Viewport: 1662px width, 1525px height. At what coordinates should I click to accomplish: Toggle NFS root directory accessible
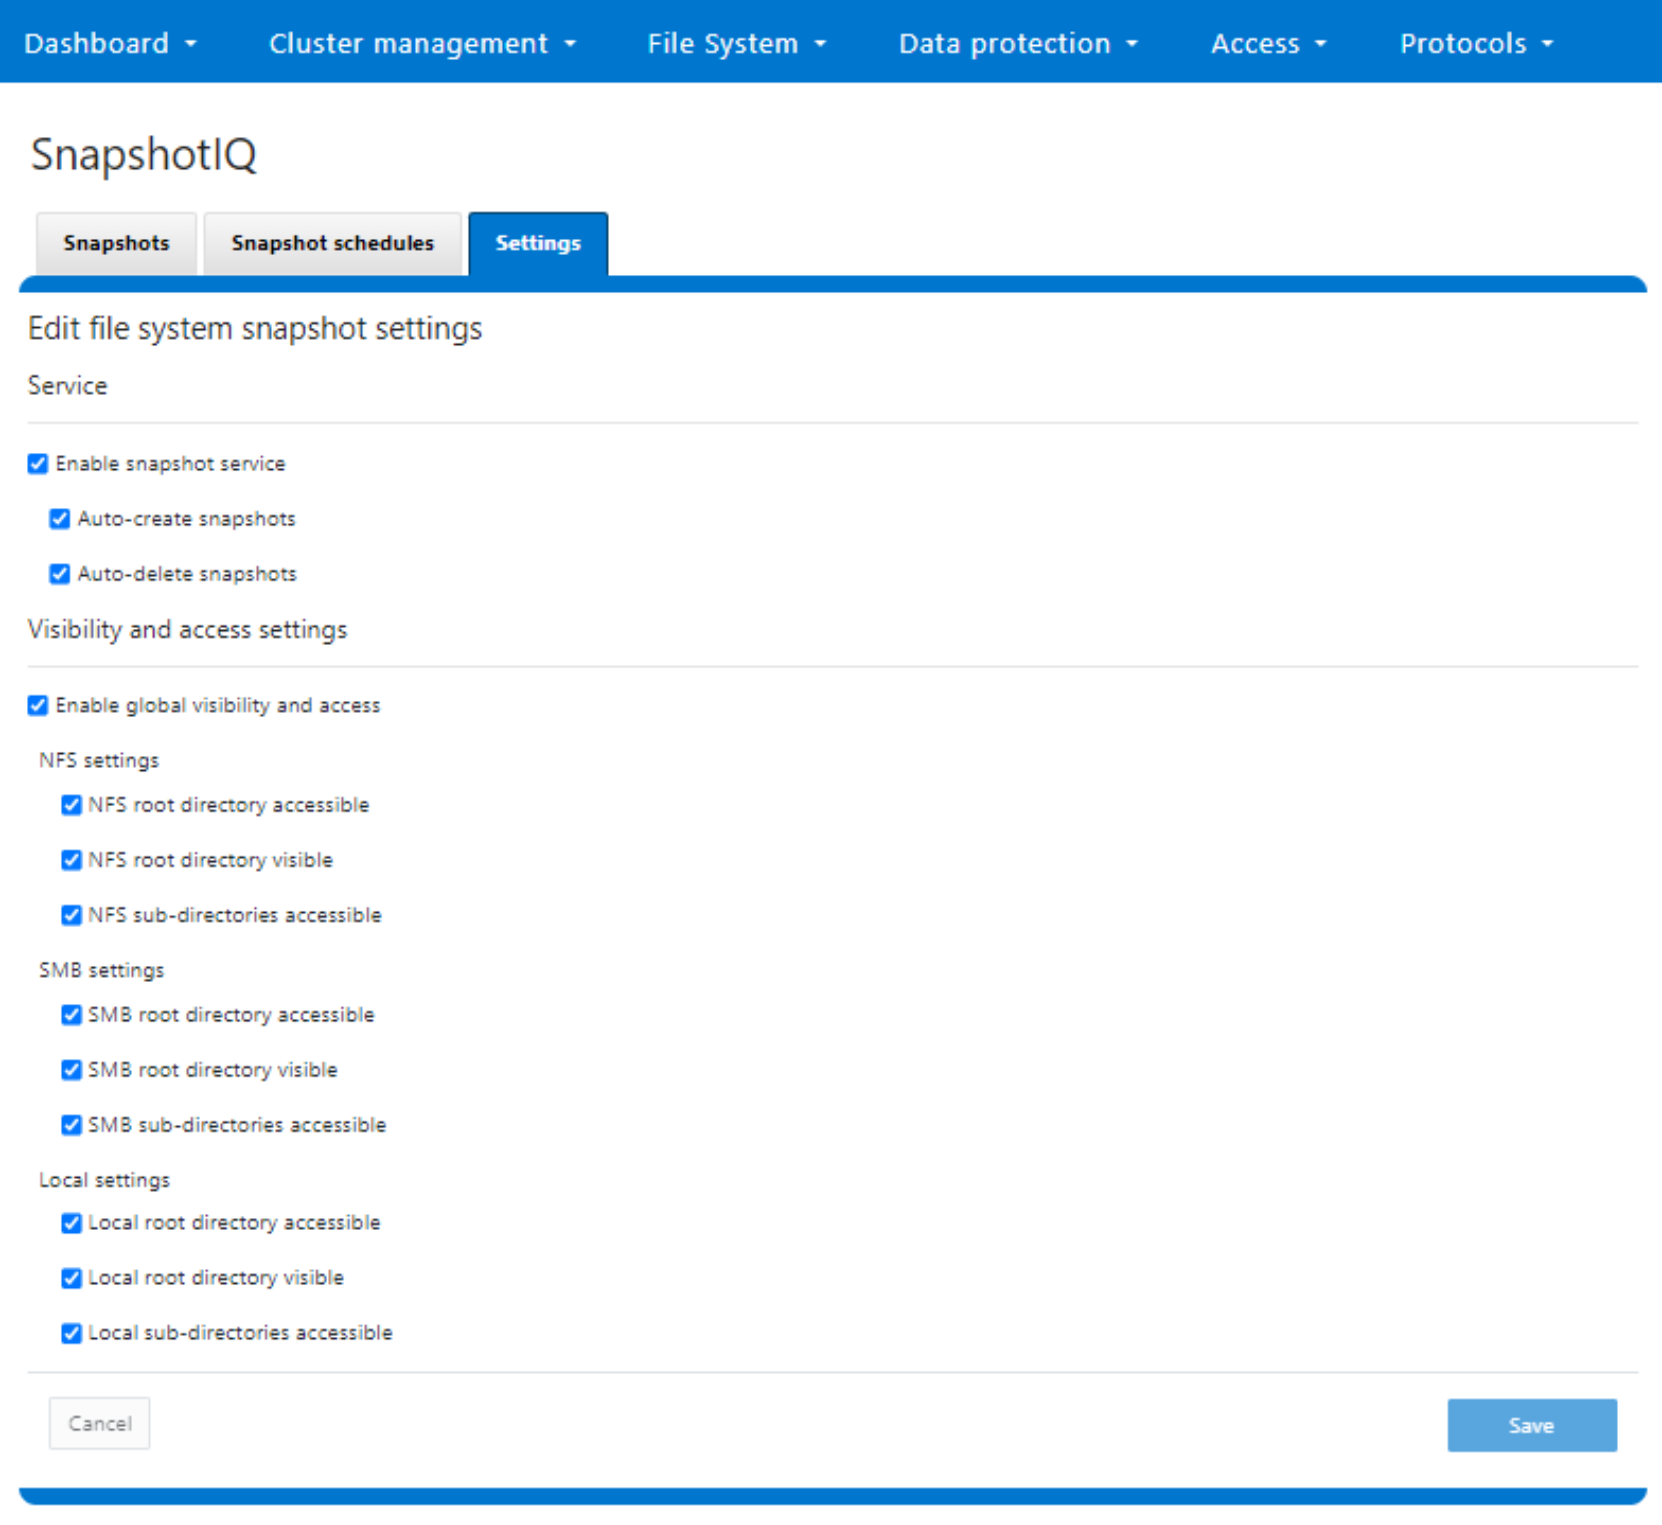[x=71, y=805]
